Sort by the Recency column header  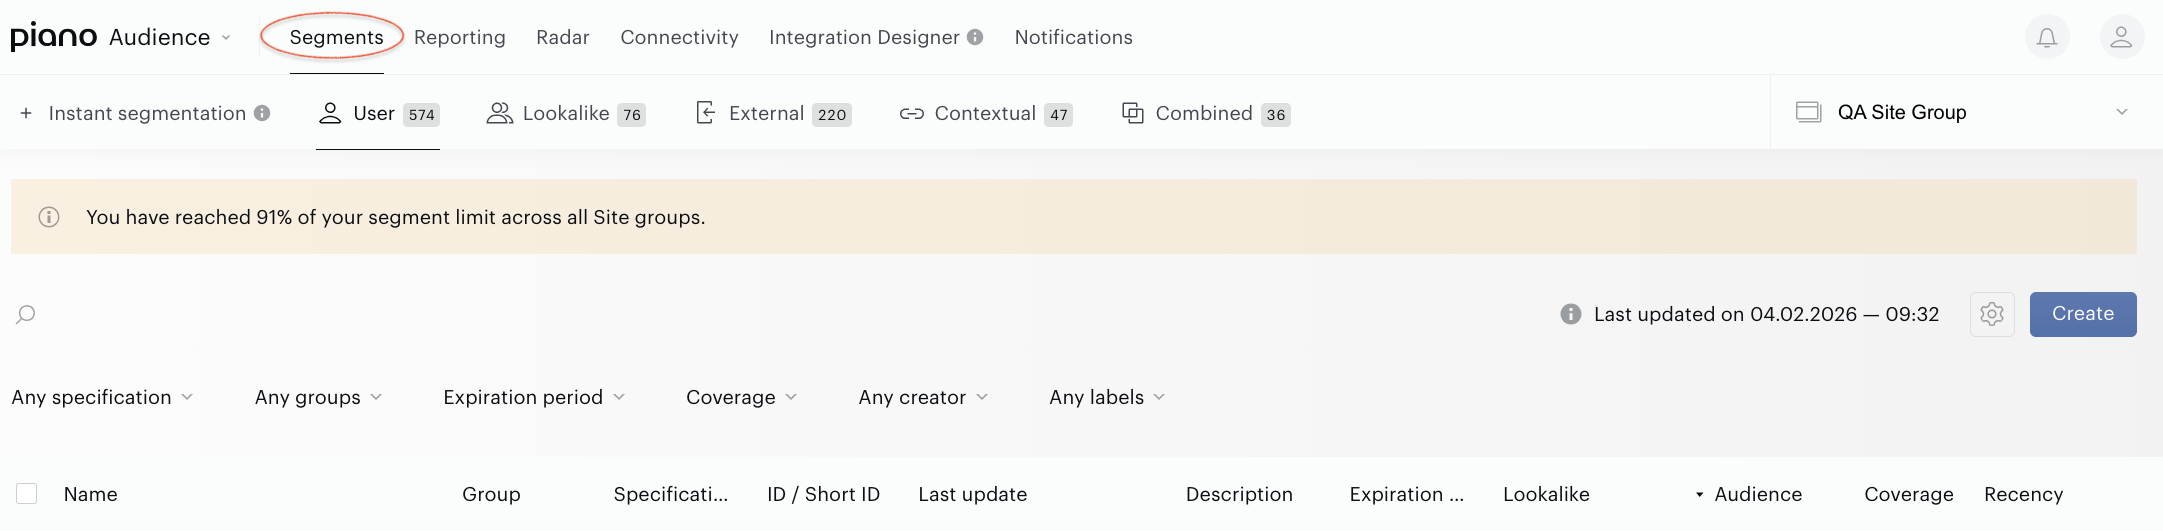[x=2023, y=494]
